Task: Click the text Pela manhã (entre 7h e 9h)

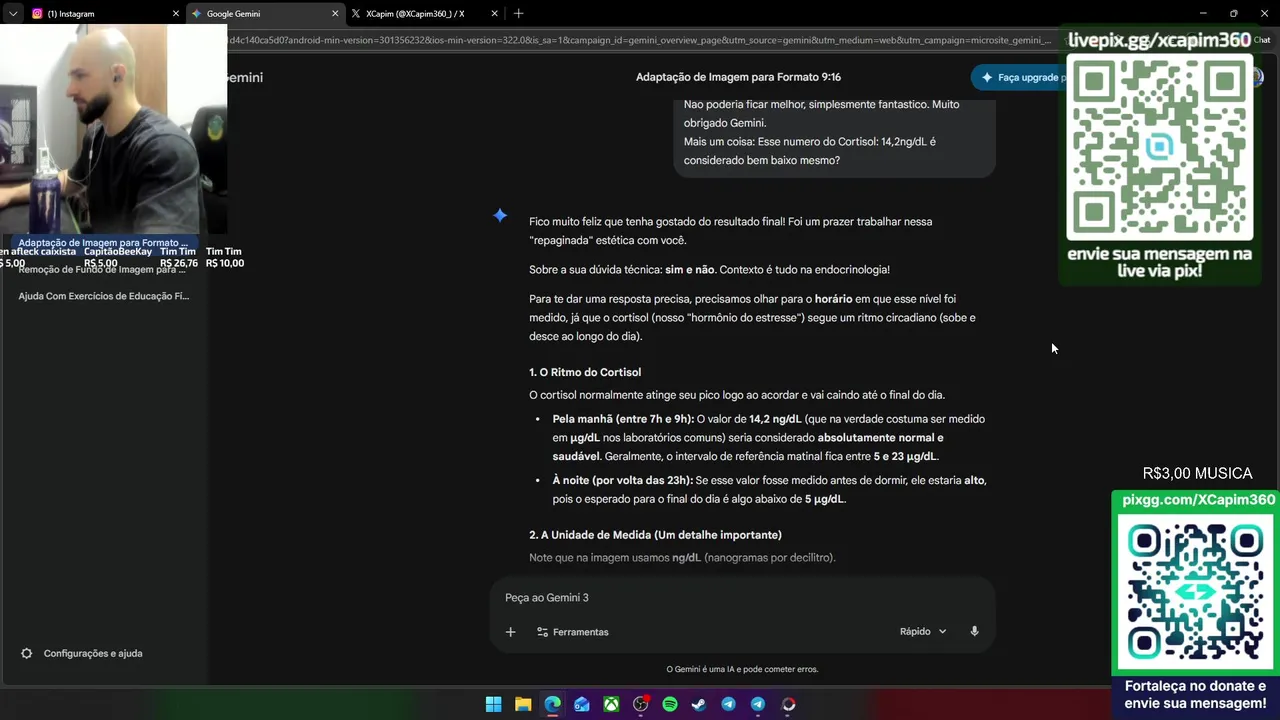Action: click(x=623, y=419)
